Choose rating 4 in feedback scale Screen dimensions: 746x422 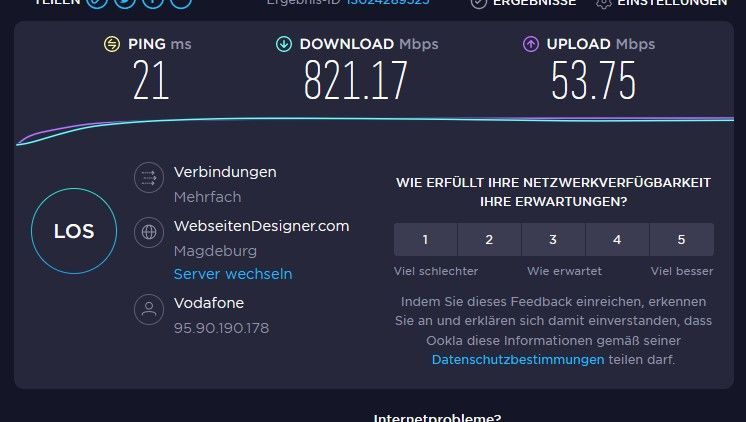617,239
